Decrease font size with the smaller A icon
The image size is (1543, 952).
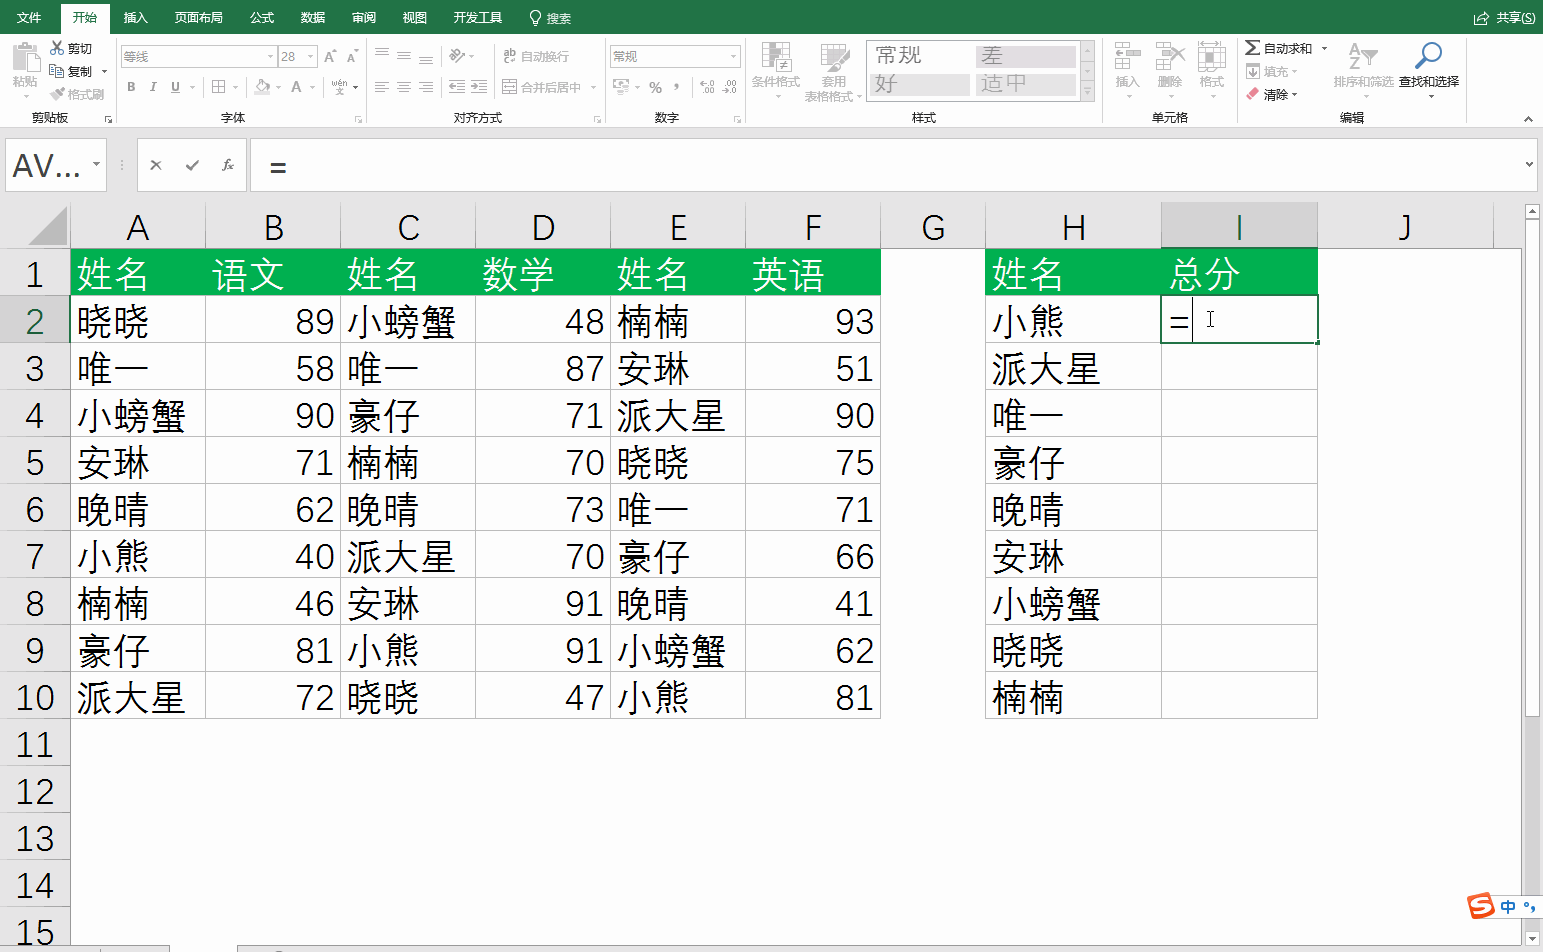[x=352, y=57]
